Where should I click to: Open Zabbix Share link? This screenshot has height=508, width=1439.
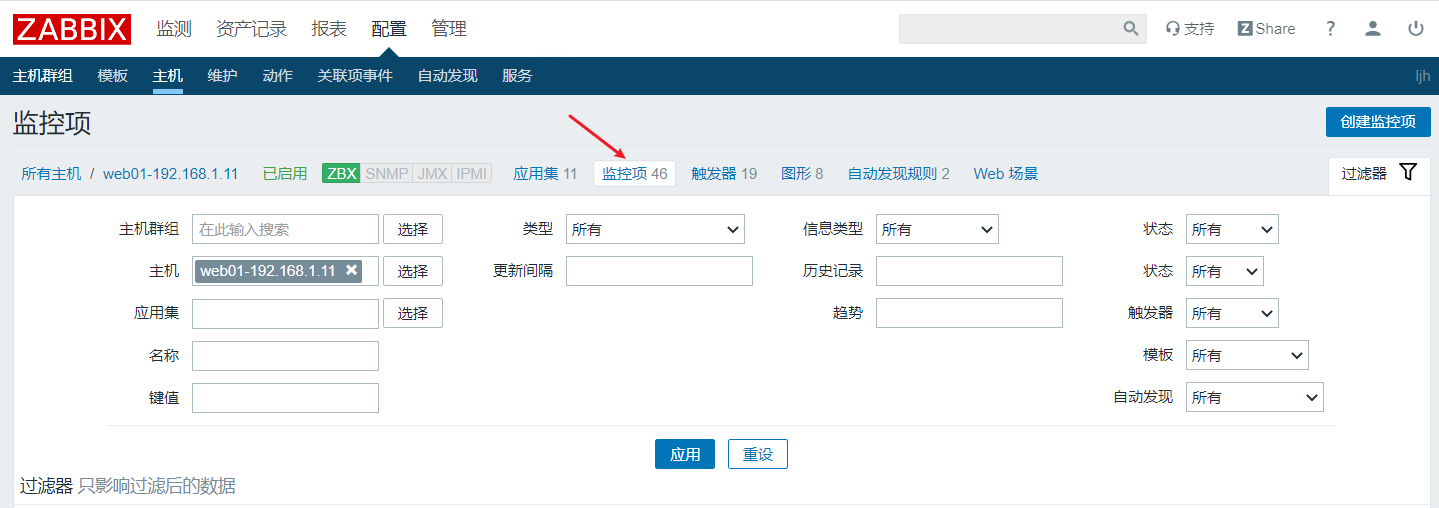[x=1266, y=29]
